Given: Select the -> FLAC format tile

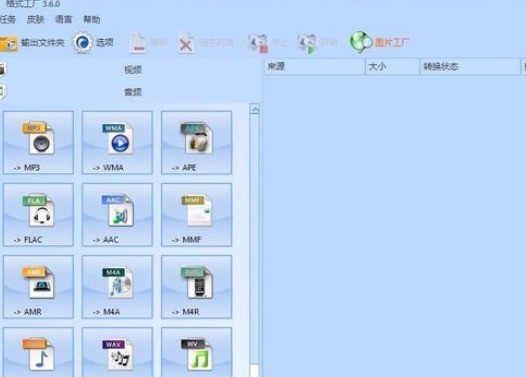Looking at the screenshot, I should 38,215.
